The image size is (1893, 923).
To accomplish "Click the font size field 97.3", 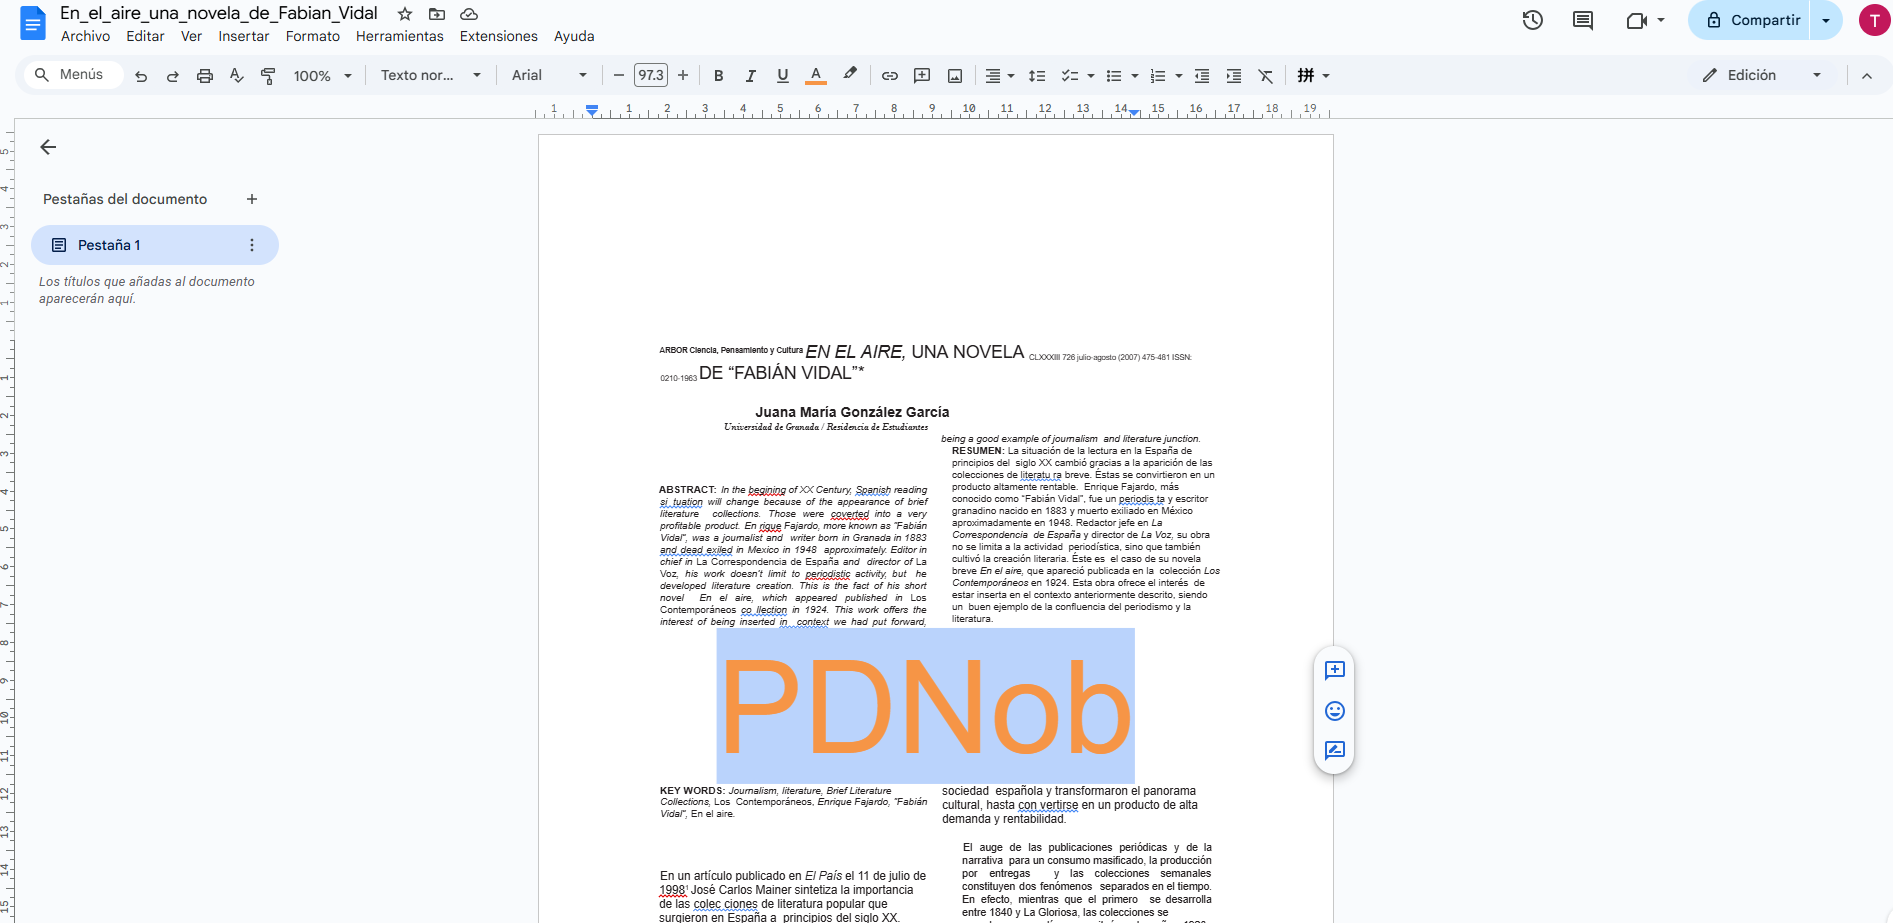I will pos(651,75).
